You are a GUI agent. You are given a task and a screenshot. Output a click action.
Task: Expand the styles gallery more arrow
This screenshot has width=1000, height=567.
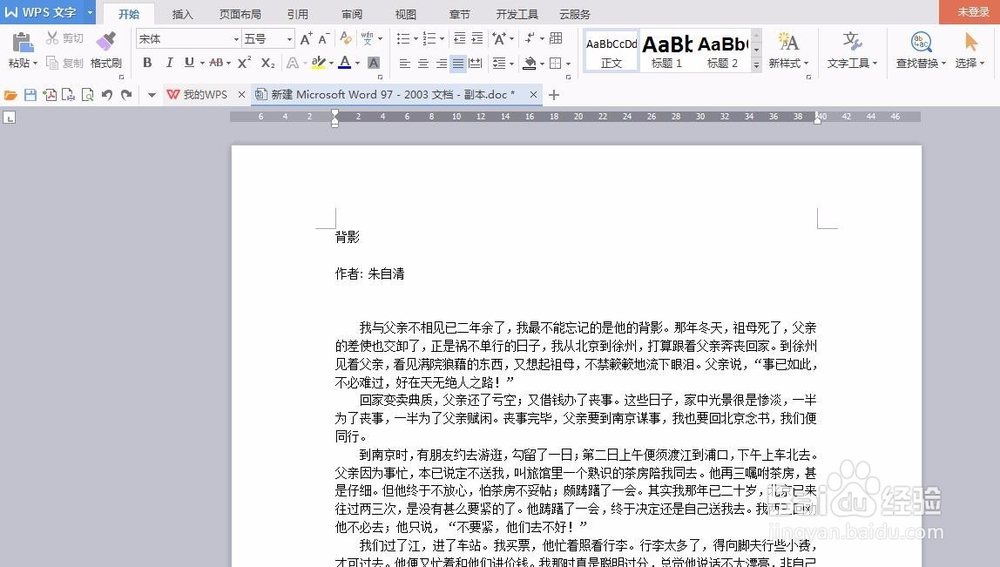756,65
